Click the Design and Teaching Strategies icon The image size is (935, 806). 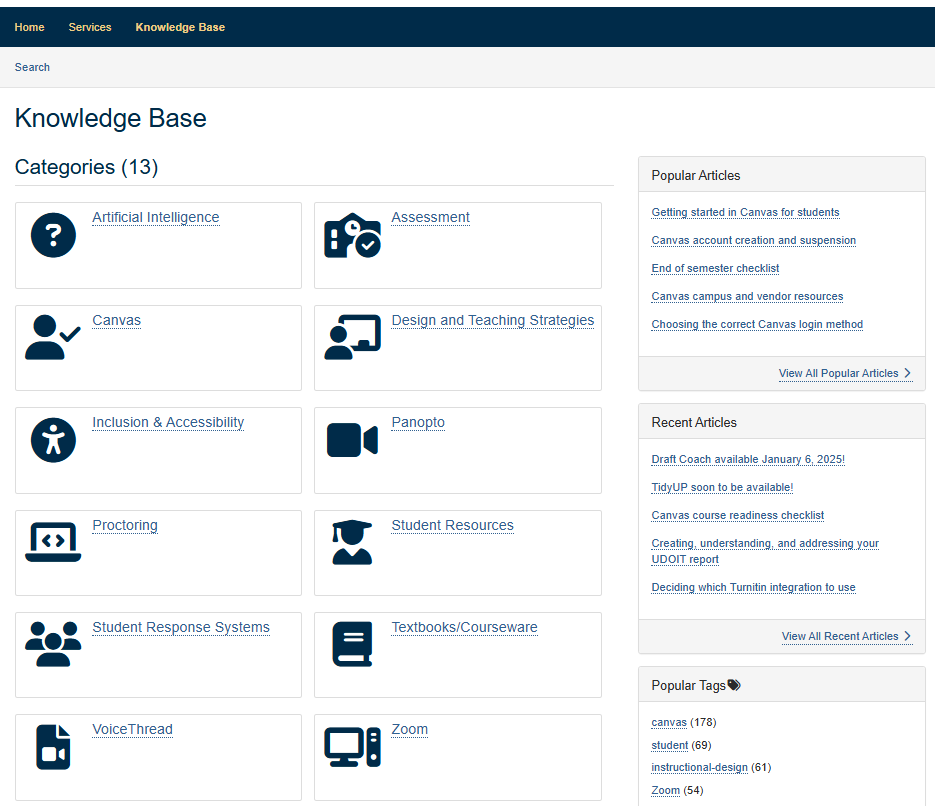click(x=352, y=338)
